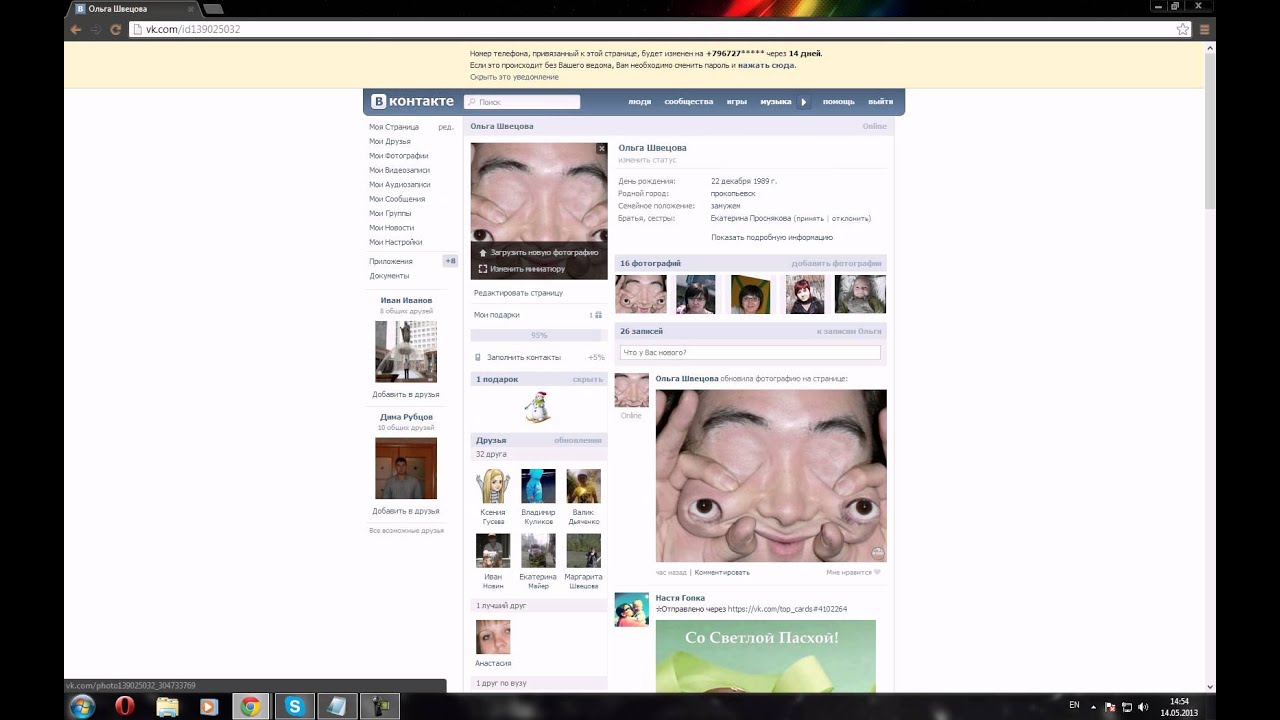The height and width of the screenshot is (720, 1280).
Task: Open Мои Сообщения in sidebar
Action: (x=397, y=199)
